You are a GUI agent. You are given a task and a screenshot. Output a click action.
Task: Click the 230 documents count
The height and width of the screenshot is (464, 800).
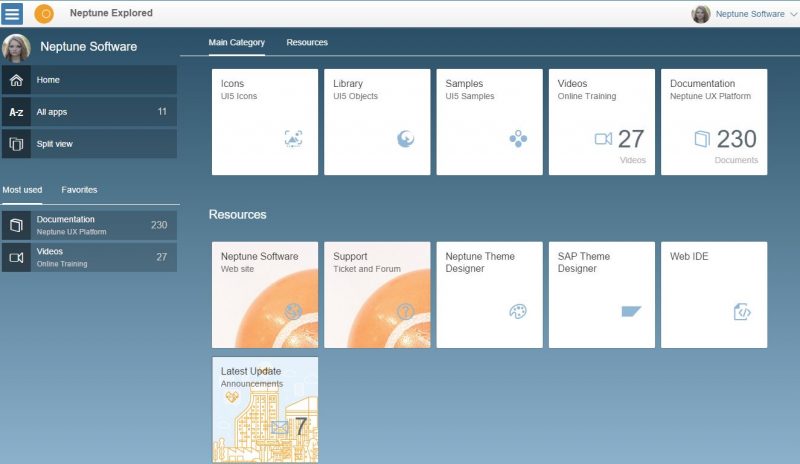coord(736,139)
